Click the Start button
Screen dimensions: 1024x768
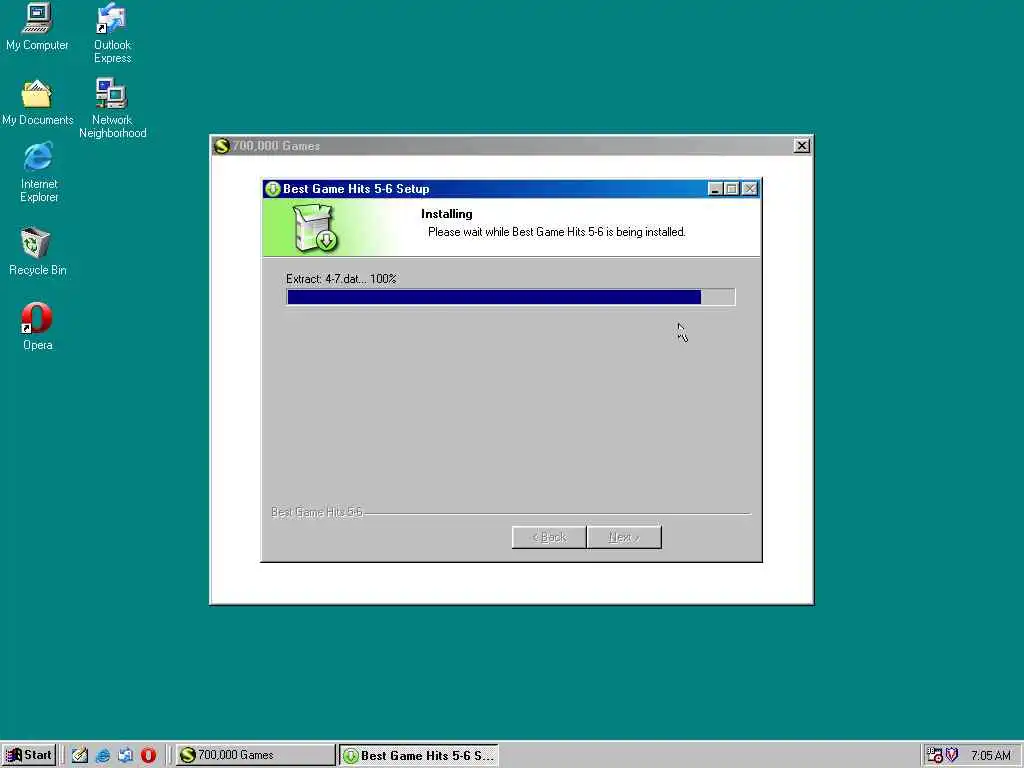(x=29, y=755)
